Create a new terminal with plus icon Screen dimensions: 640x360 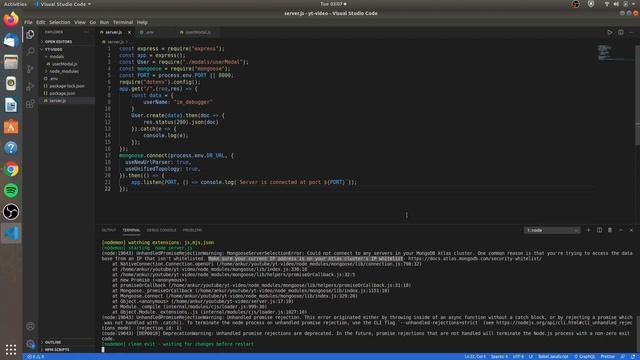click(588, 230)
